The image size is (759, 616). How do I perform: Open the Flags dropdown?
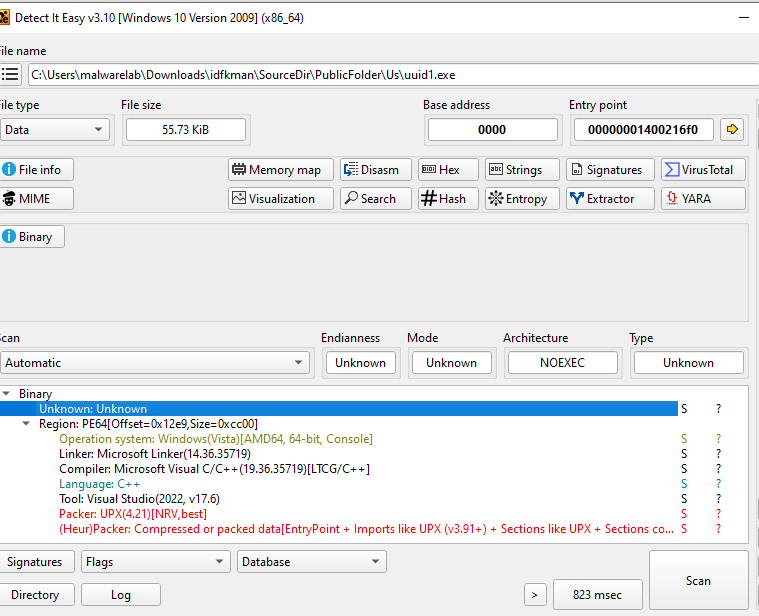154,562
